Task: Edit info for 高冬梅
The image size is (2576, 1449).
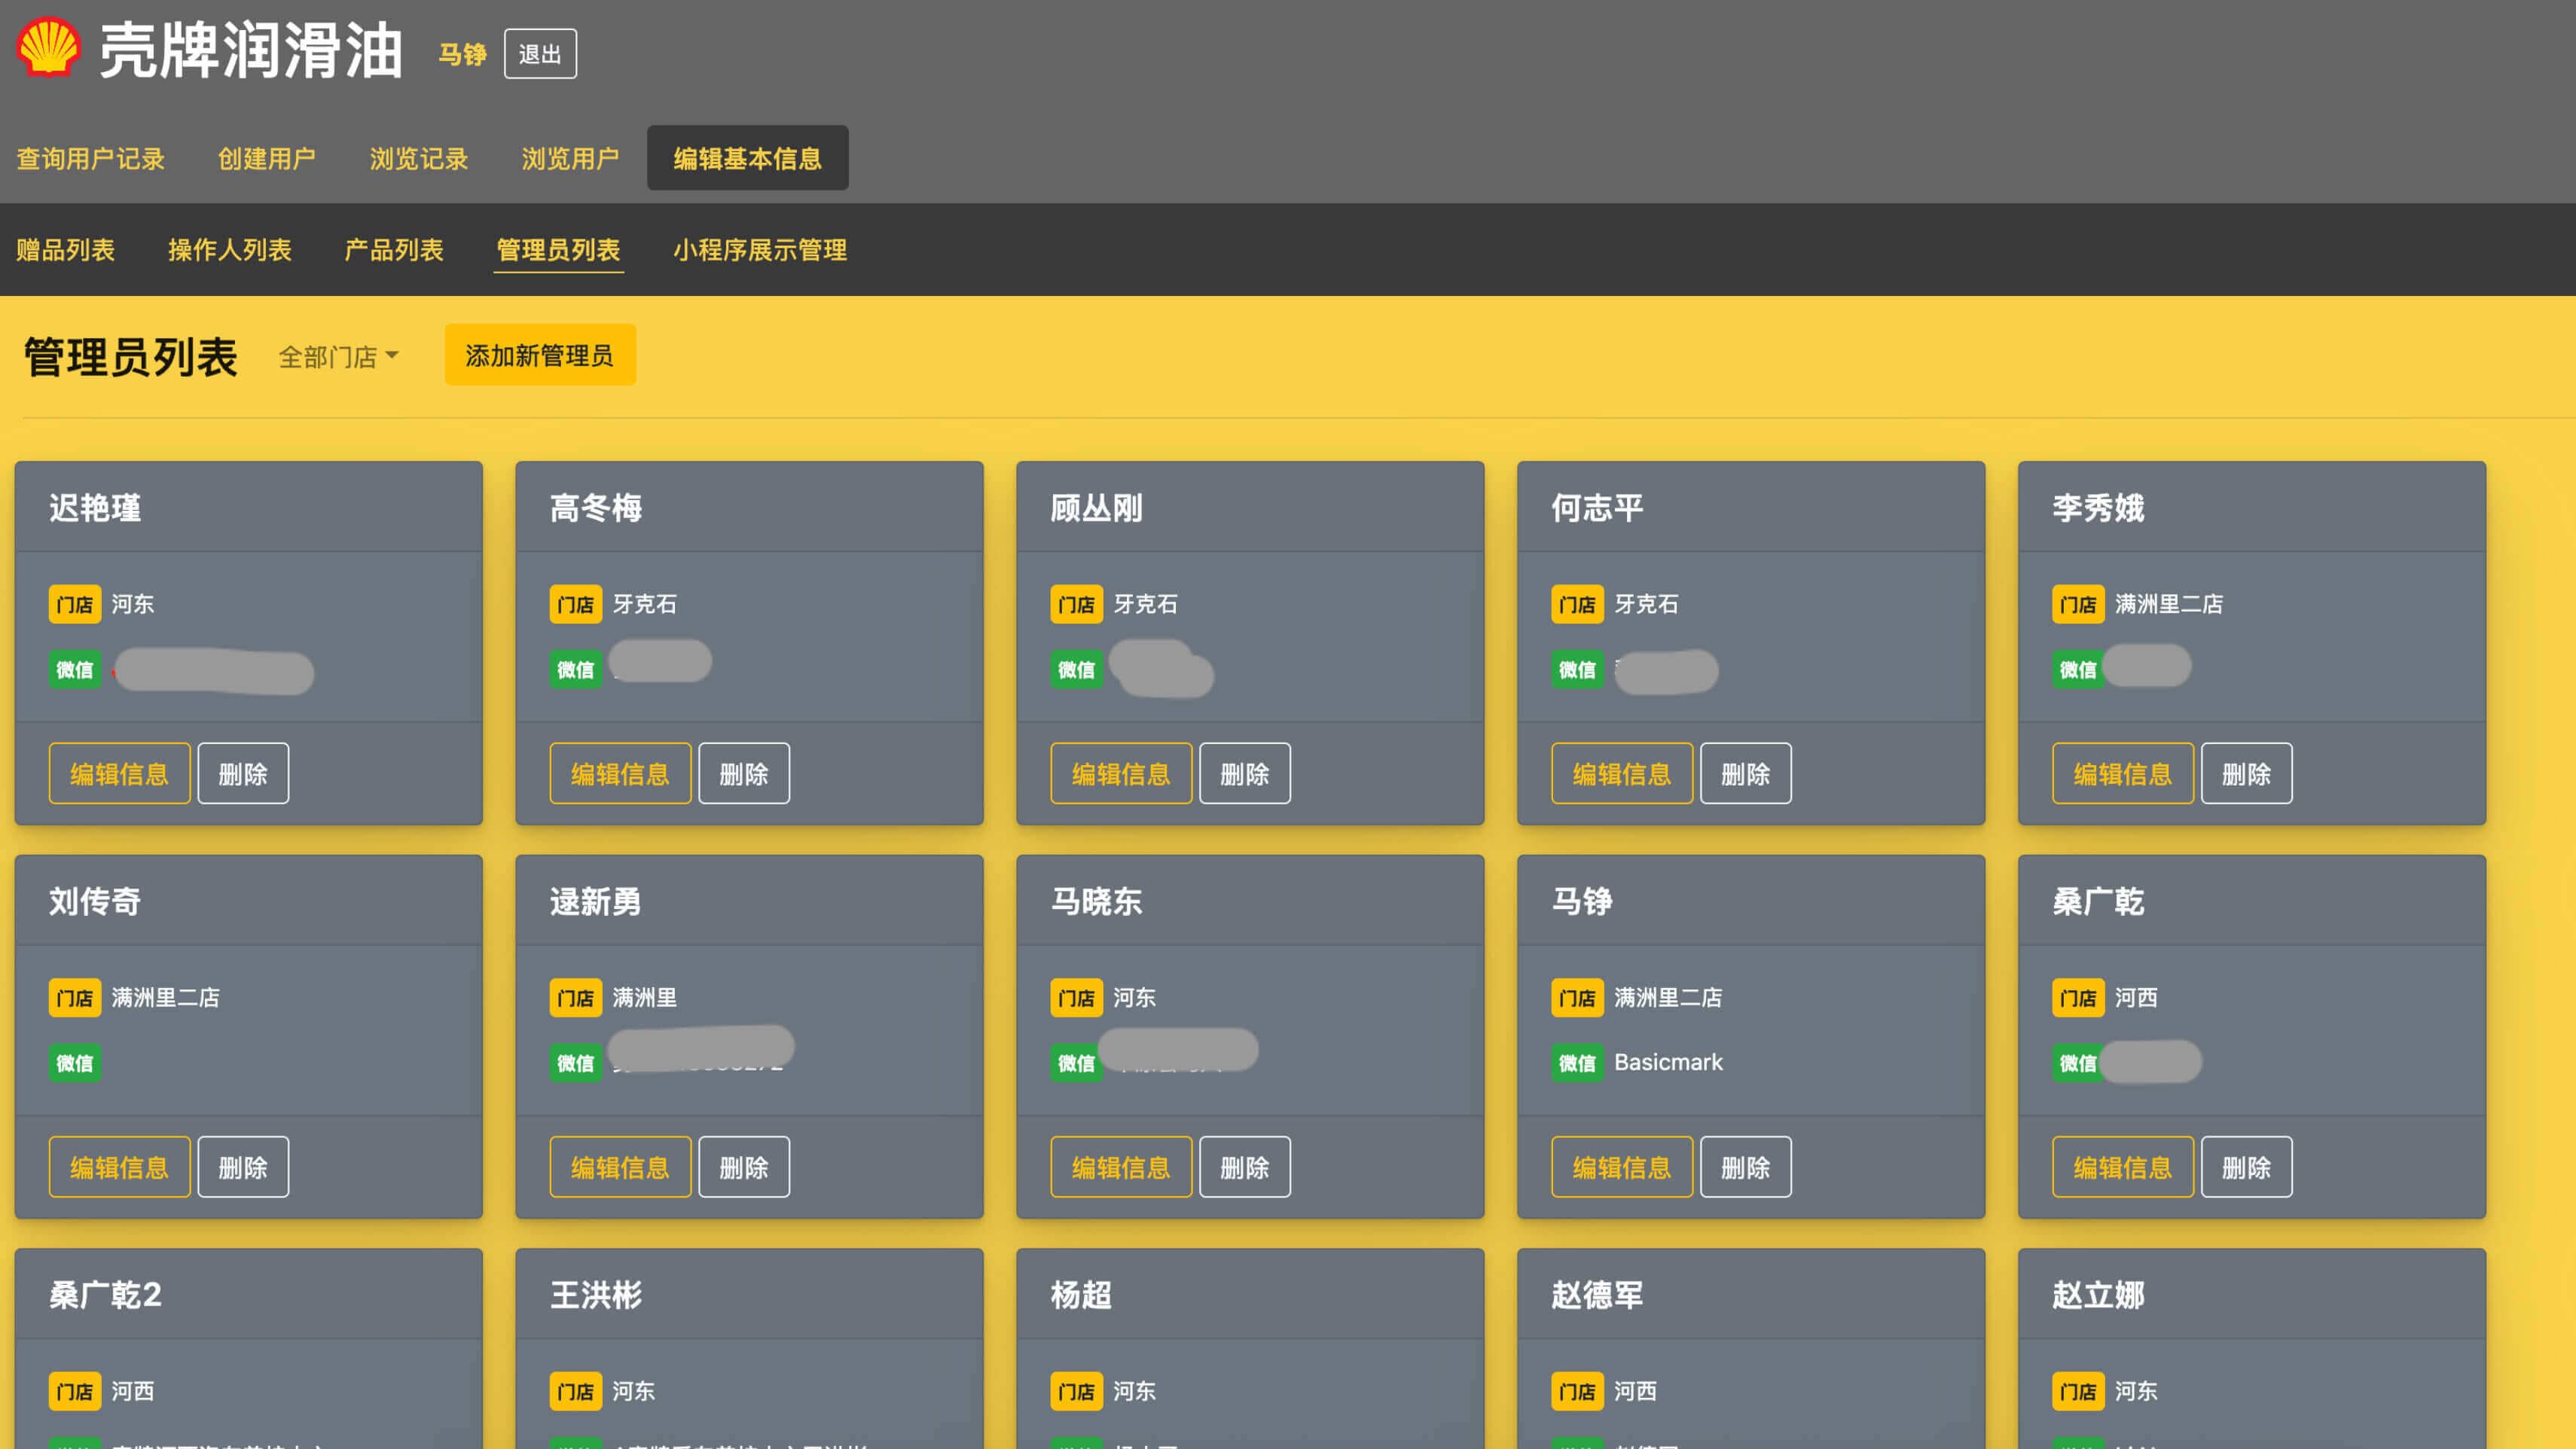Action: pyautogui.click(x=620, y=773)
